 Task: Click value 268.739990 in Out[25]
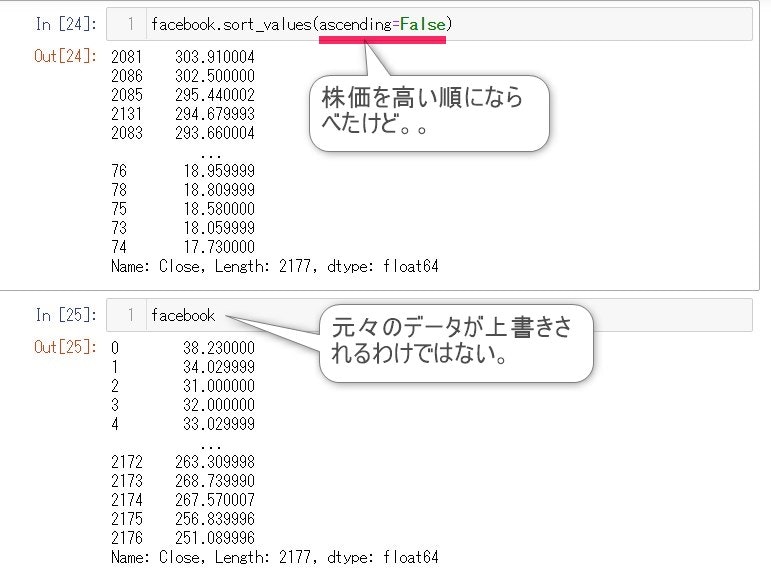tap(215, 481)
